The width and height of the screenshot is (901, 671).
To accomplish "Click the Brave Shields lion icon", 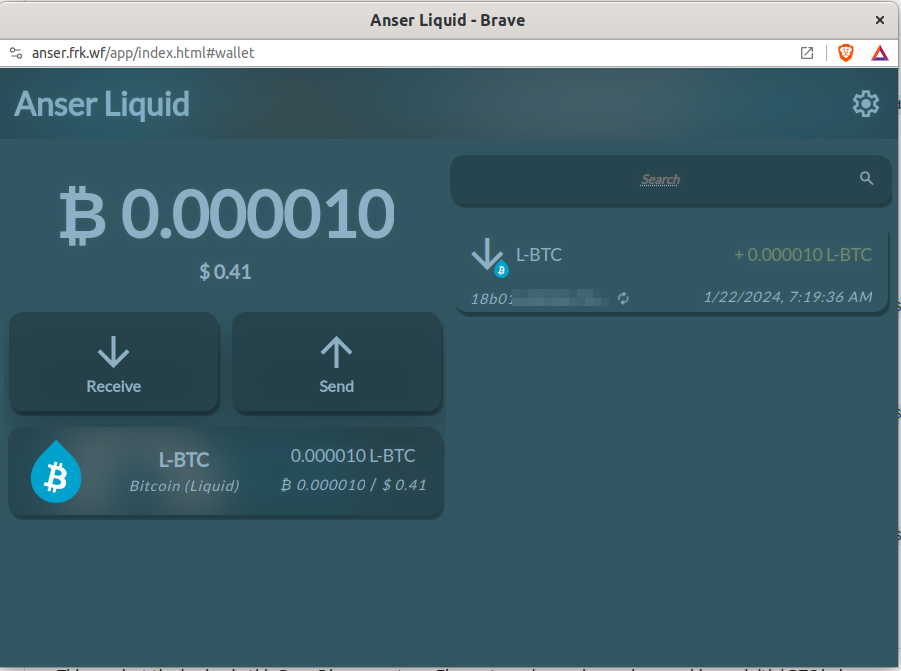I will click(846, 53).
